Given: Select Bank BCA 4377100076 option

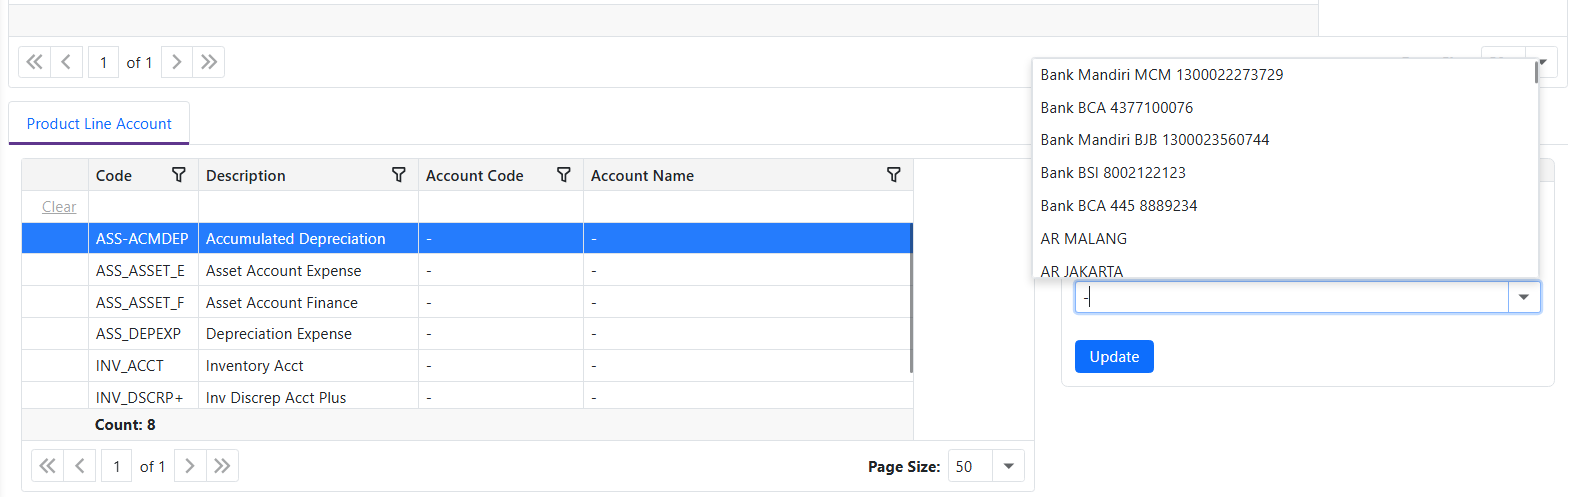Looking at the screenshot, I should 1283,108.
